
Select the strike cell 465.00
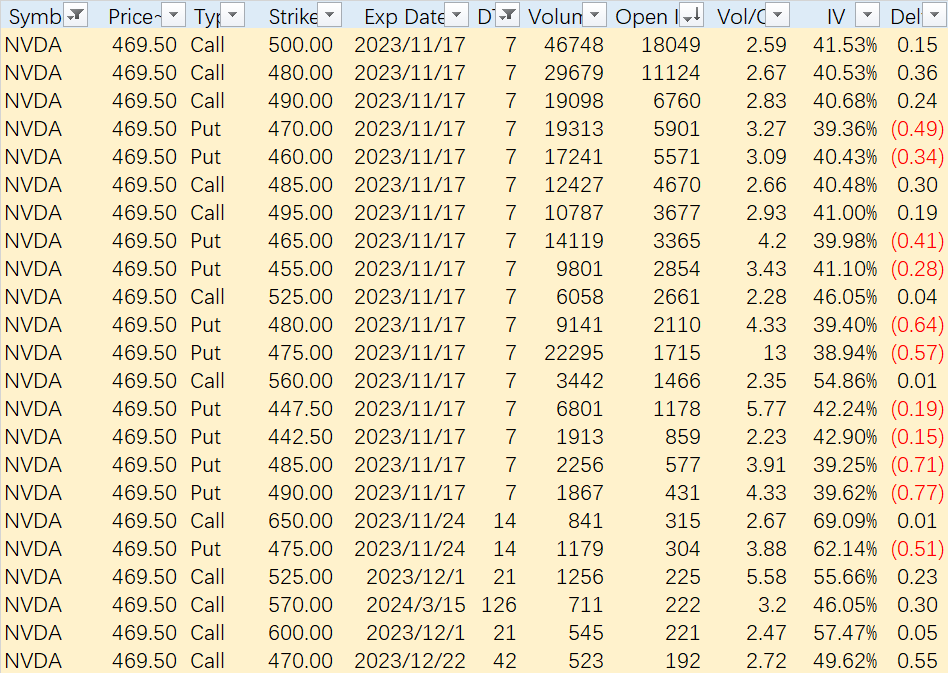pyautogui.click(x=300, y=241)
